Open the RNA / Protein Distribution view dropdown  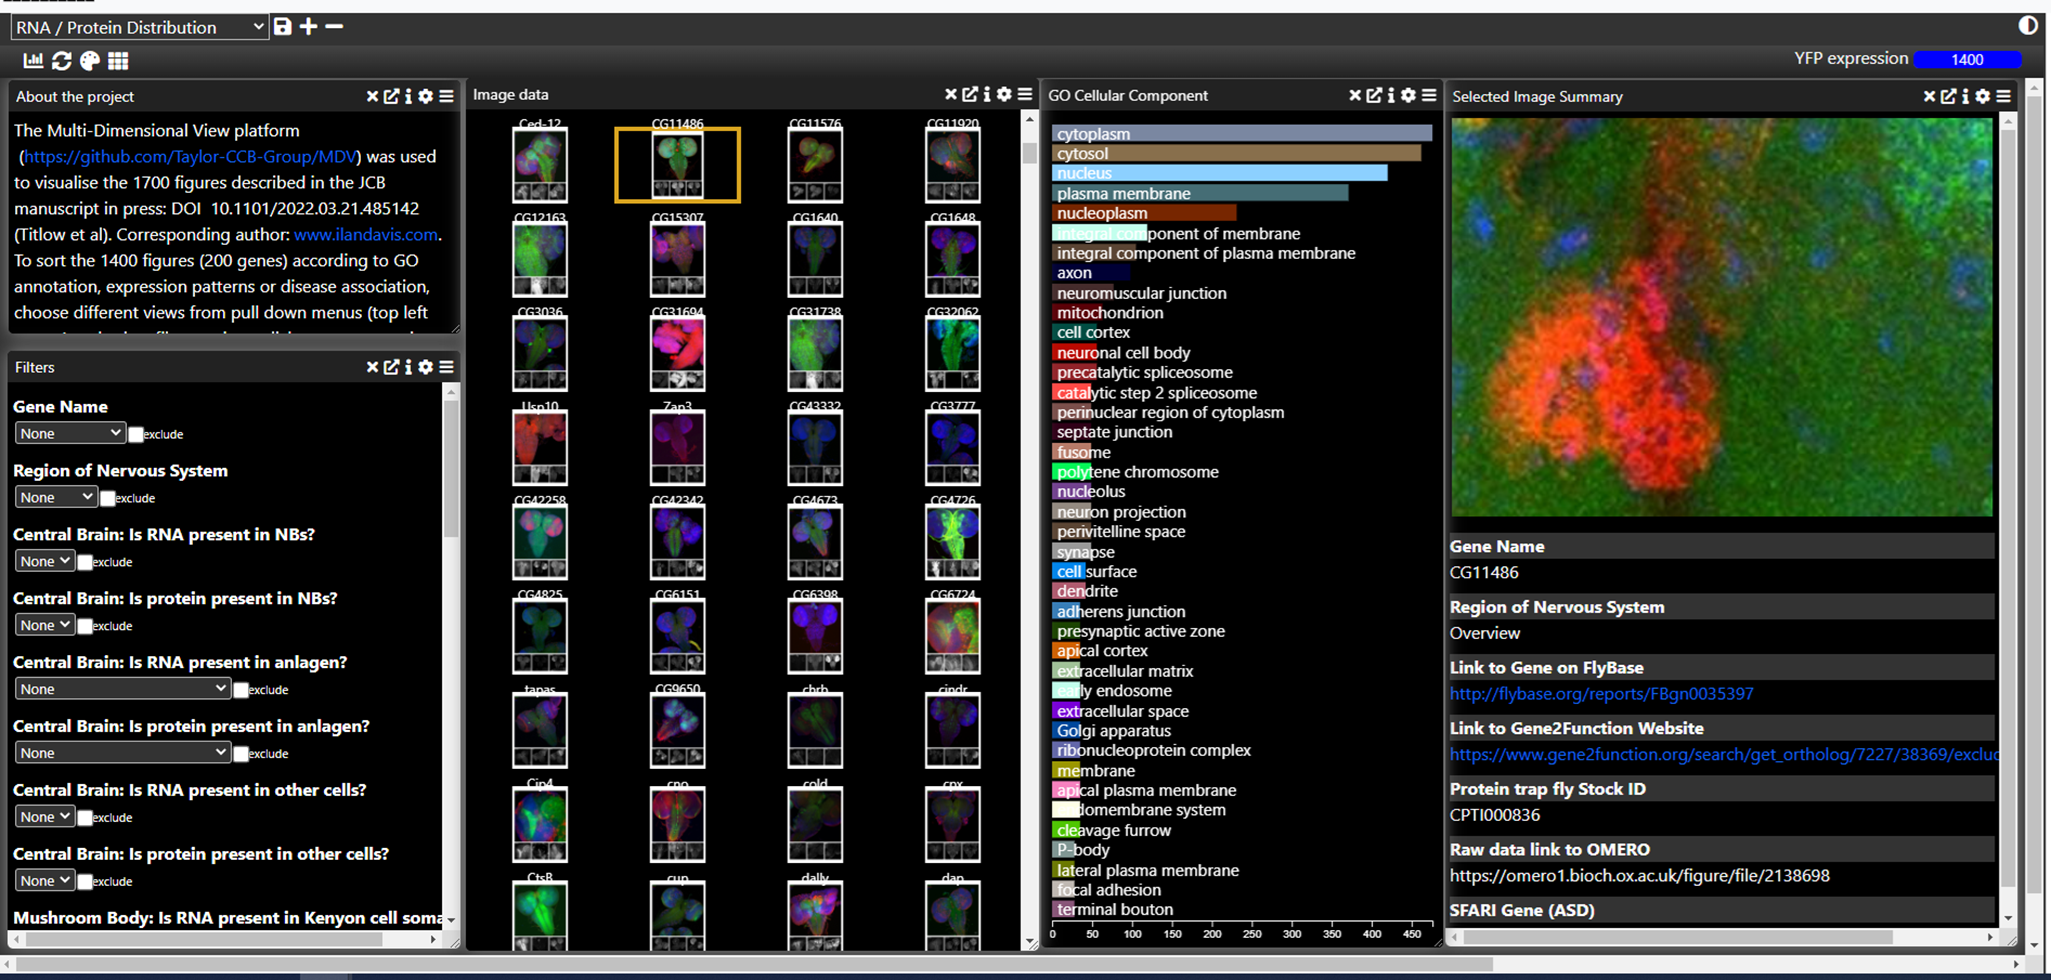point(139,27)
